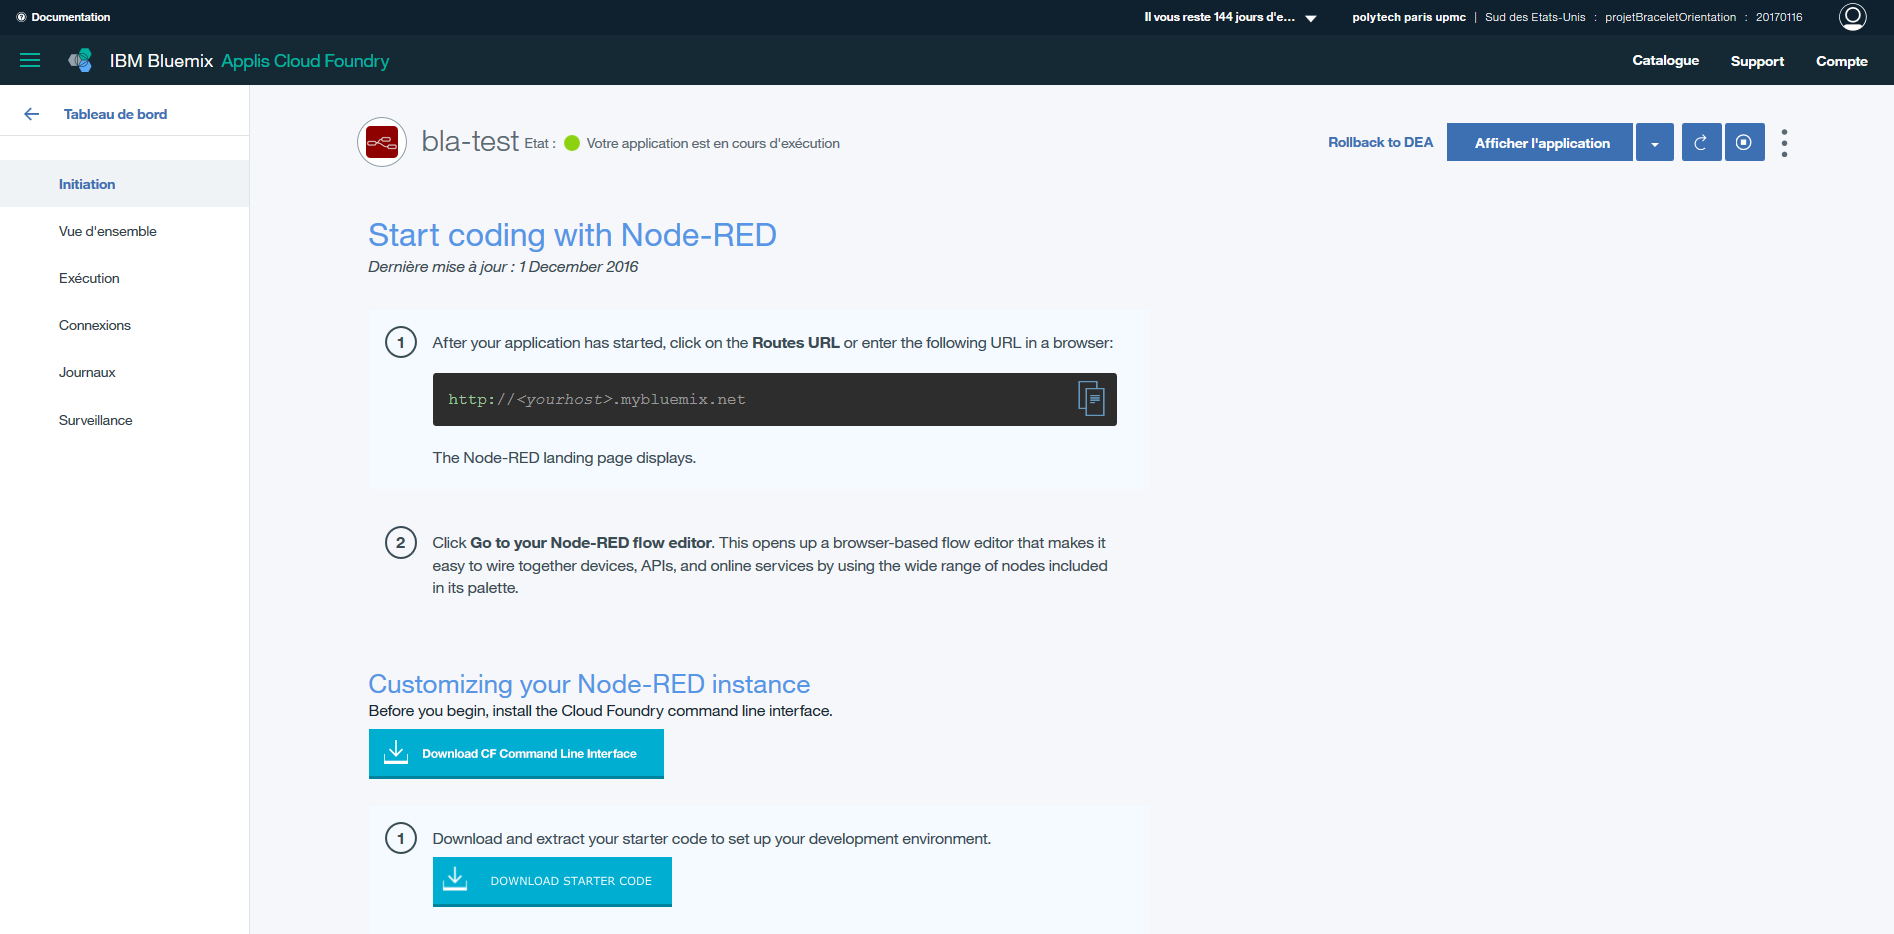Click polytech paris upmc organization label

point(1409,17)
